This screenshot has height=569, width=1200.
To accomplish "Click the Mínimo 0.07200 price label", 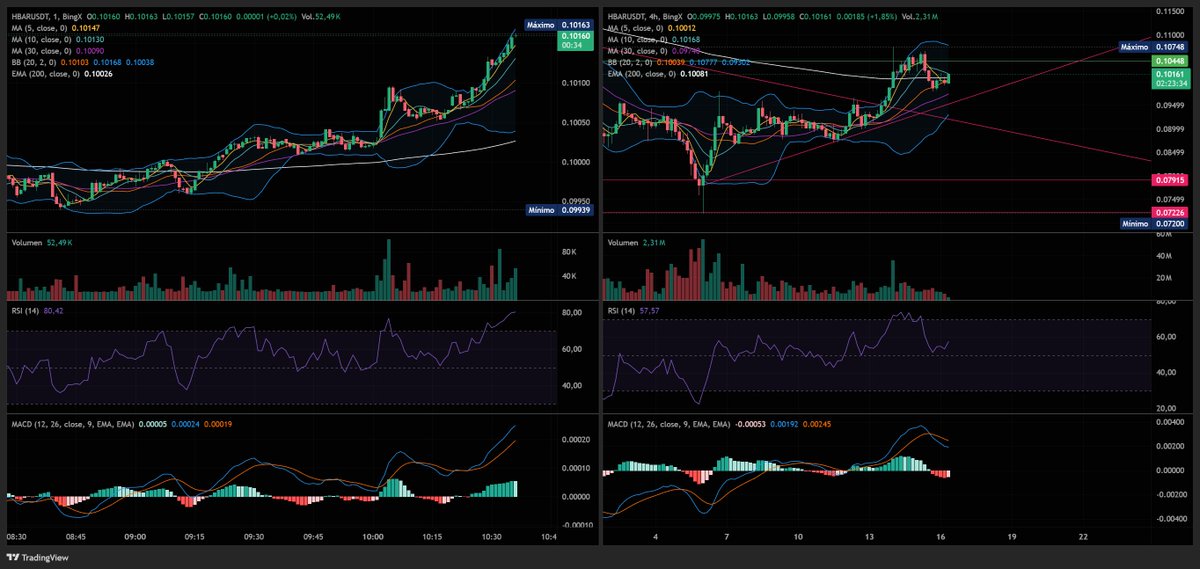I will coord(1153,224).
